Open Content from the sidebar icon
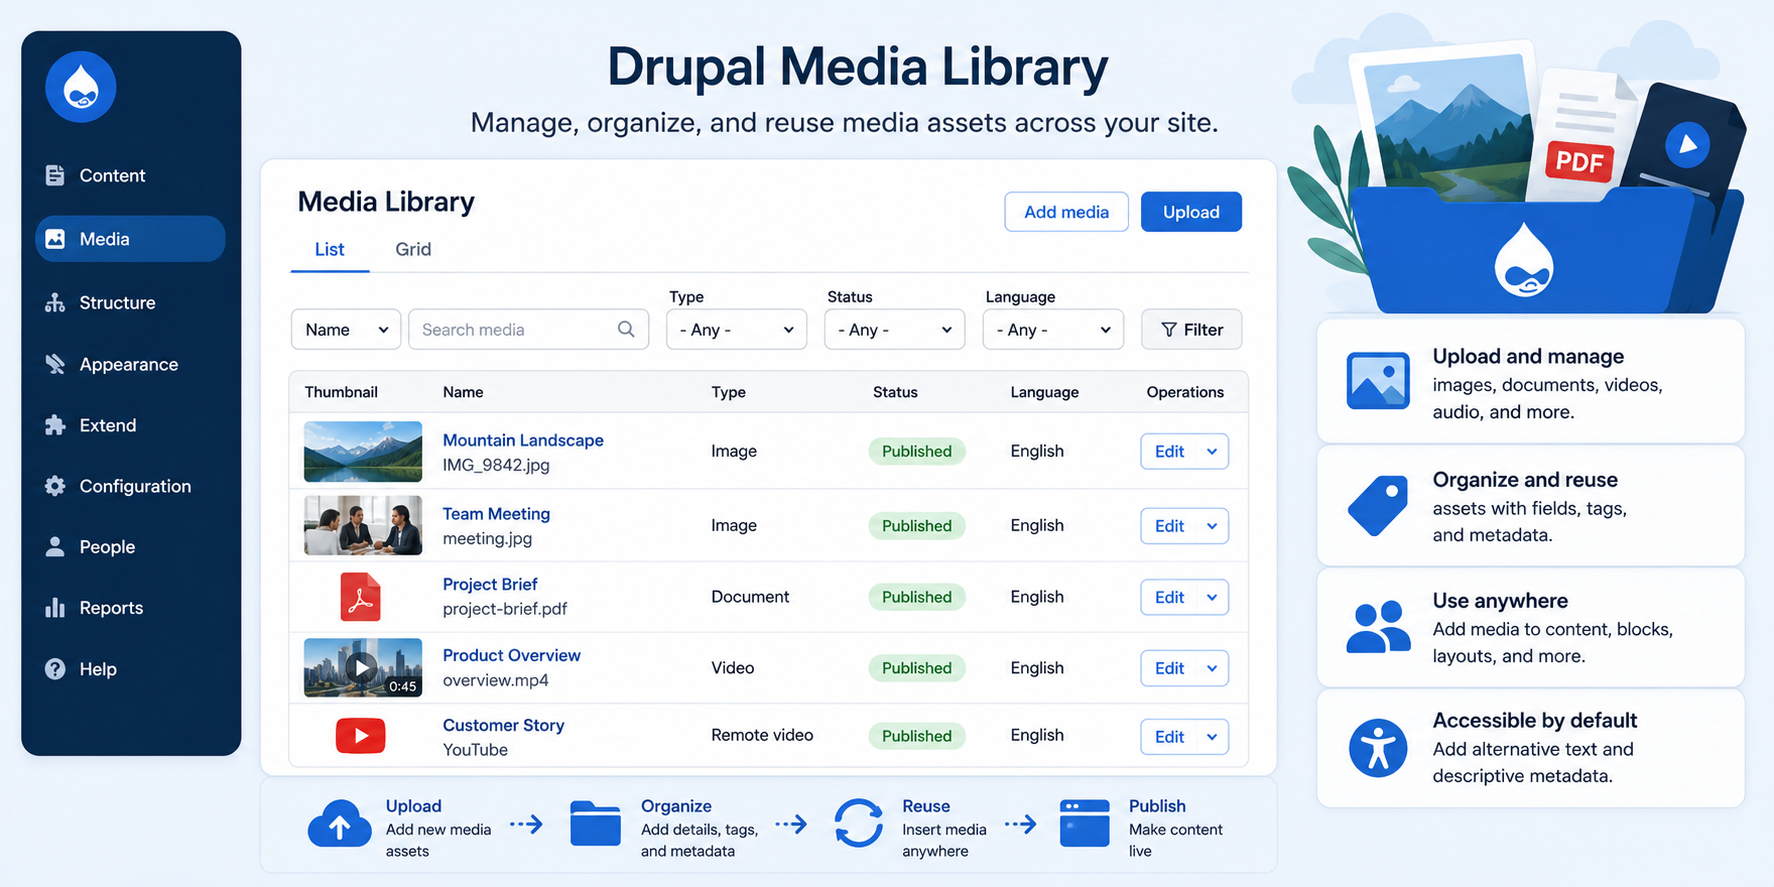Screen dimensions: 1774x887 [55, 175]
